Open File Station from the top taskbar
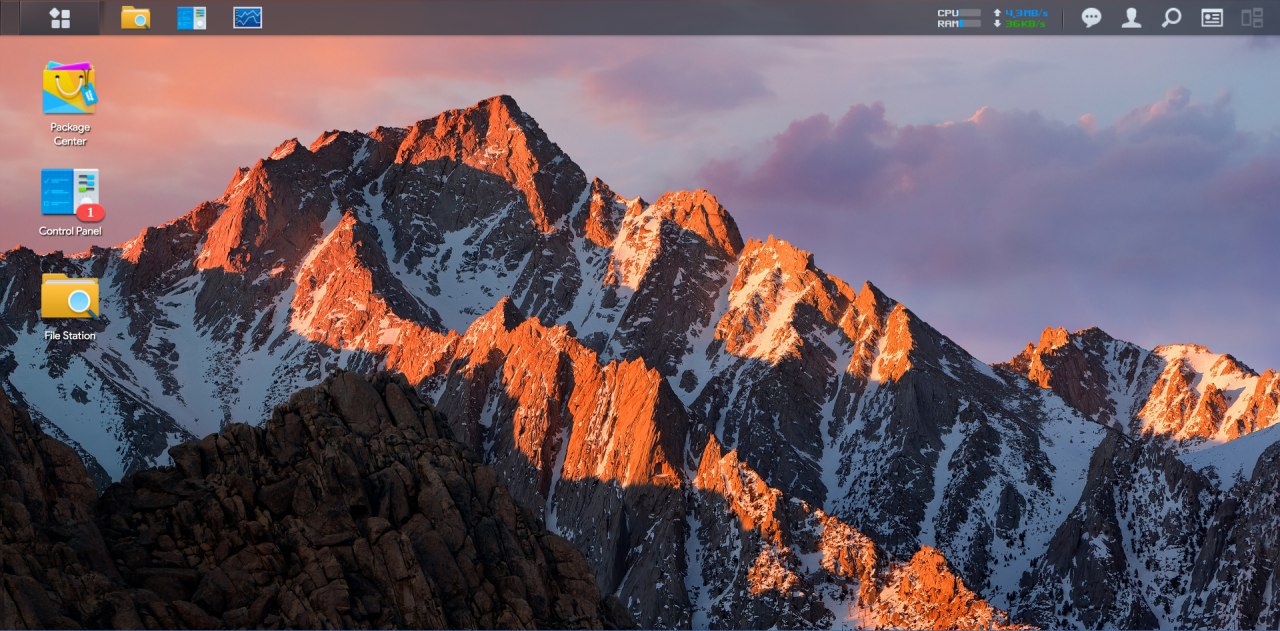The width and height of the screenshot is (1280, 631). (135, 18)
